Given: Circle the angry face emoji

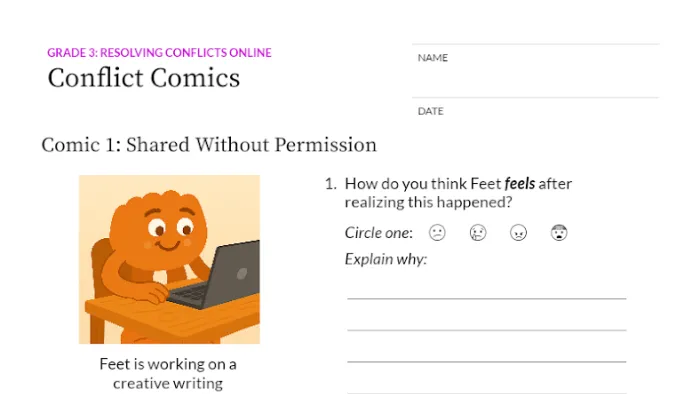Looking at the screenshot, I should pyautogui.click(x=518, y=232).
